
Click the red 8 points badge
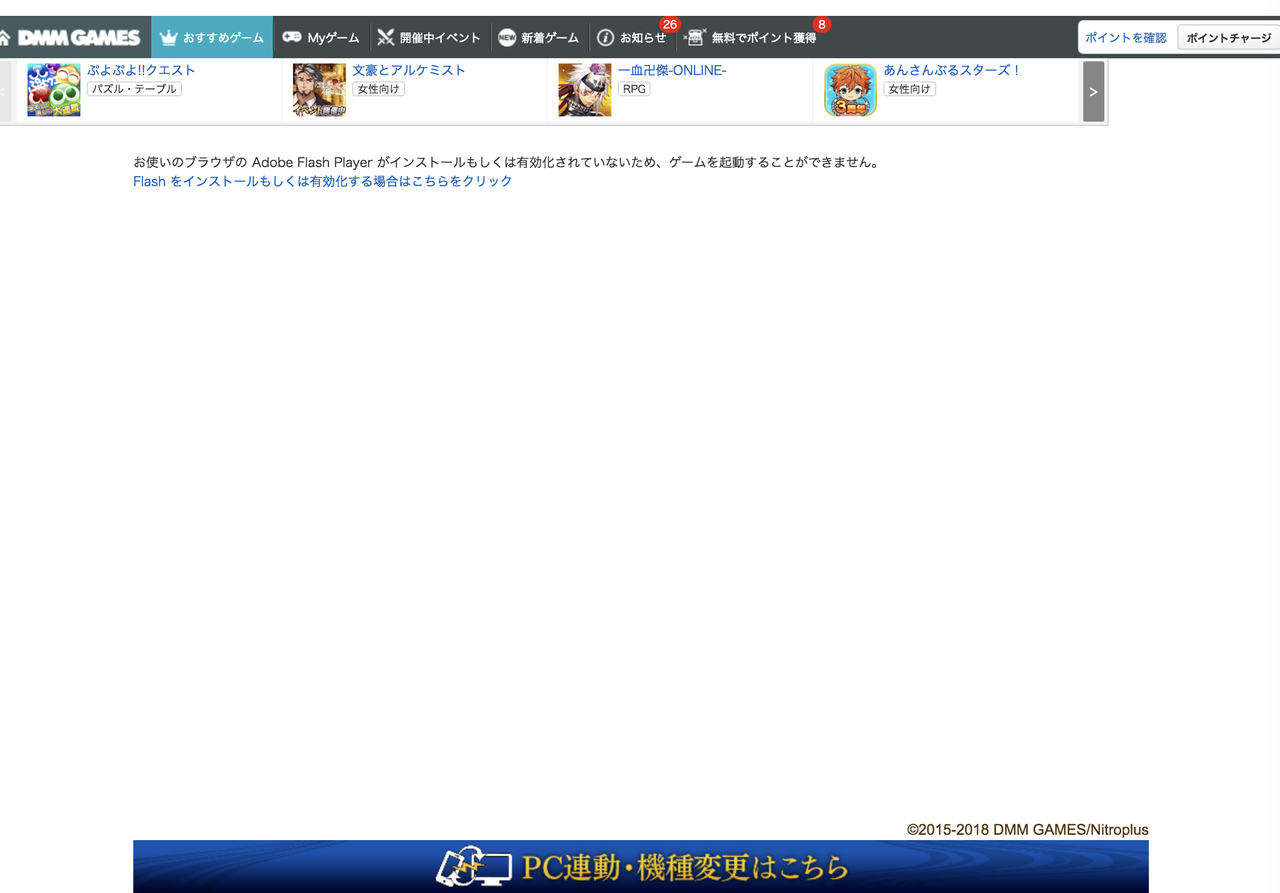(x=822, y=24)
